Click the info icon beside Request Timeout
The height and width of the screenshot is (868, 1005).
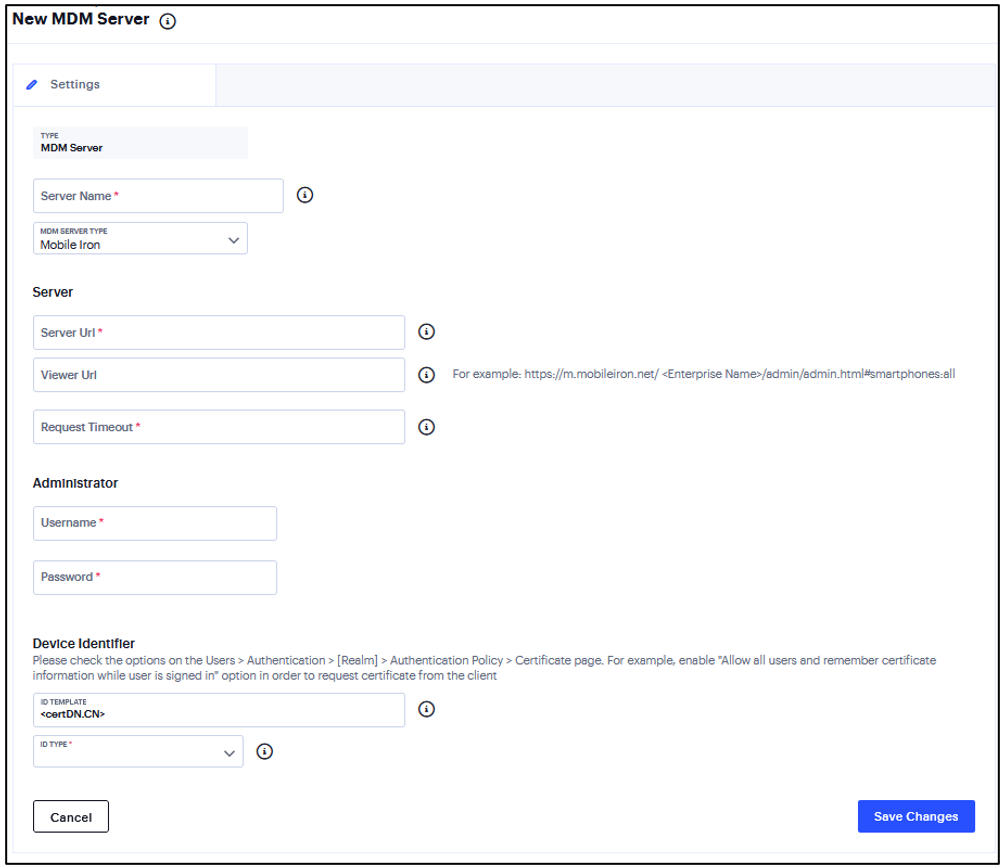(427, 427)
